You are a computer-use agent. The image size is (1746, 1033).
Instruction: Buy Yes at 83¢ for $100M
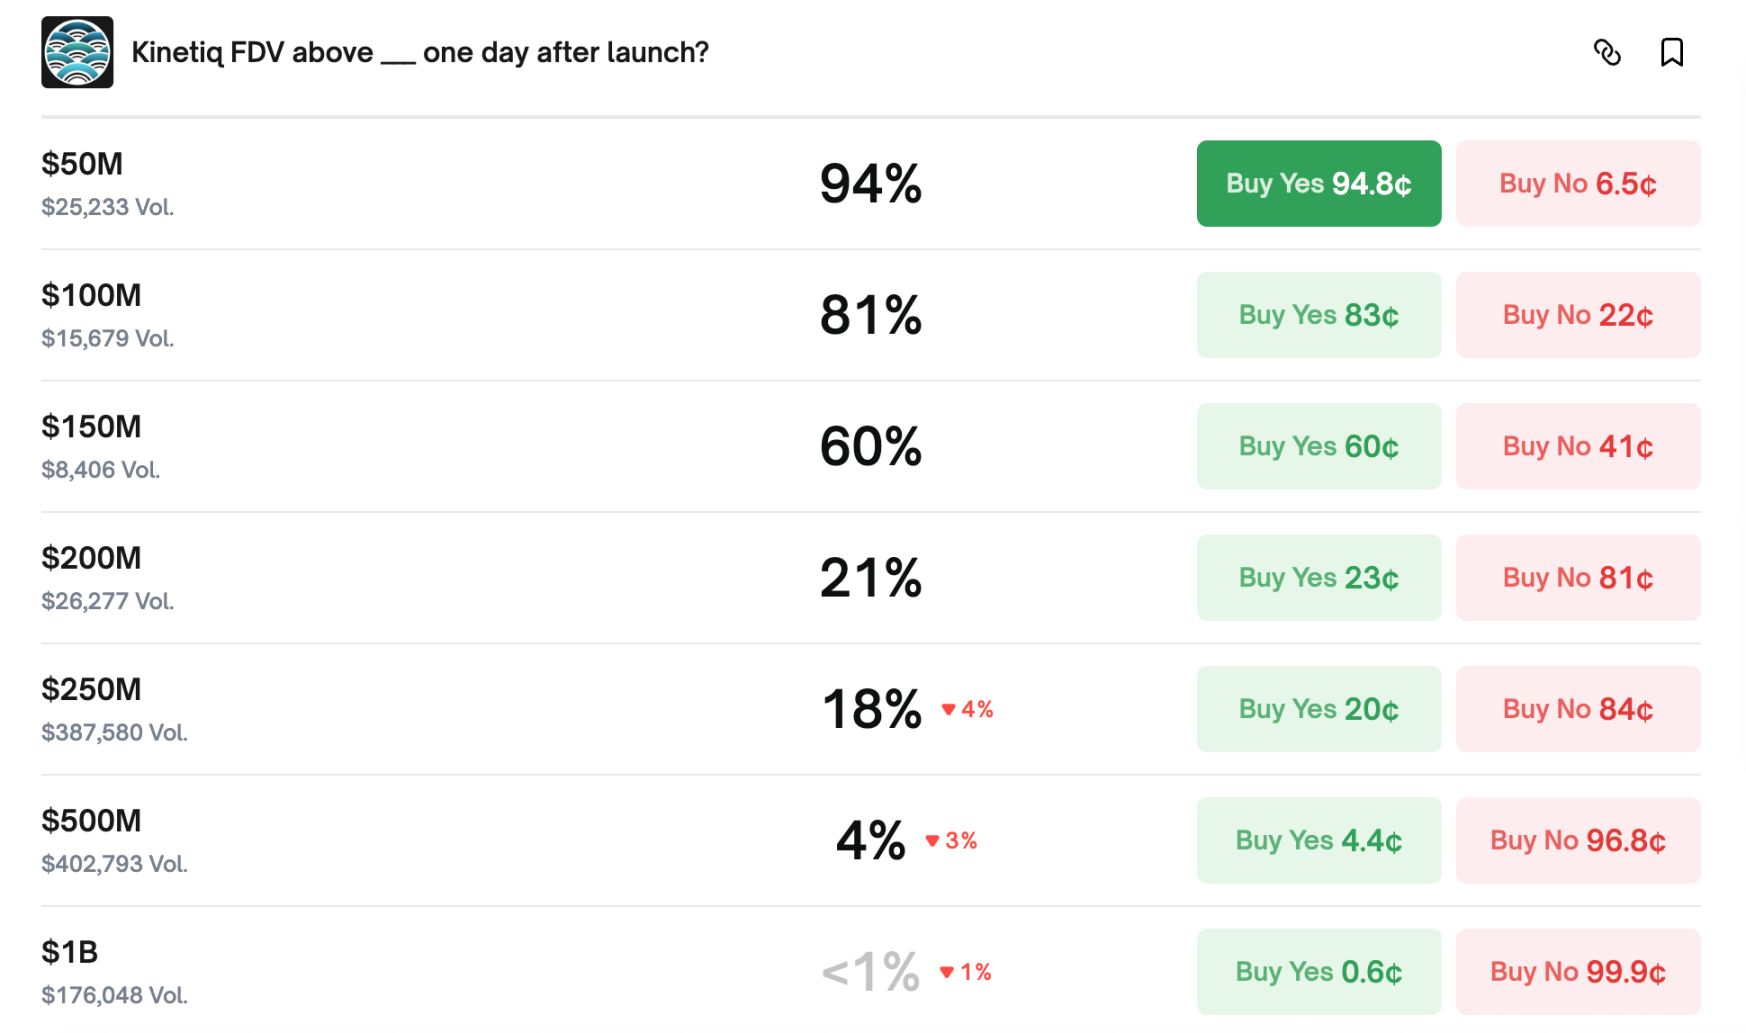(1318, 315)
